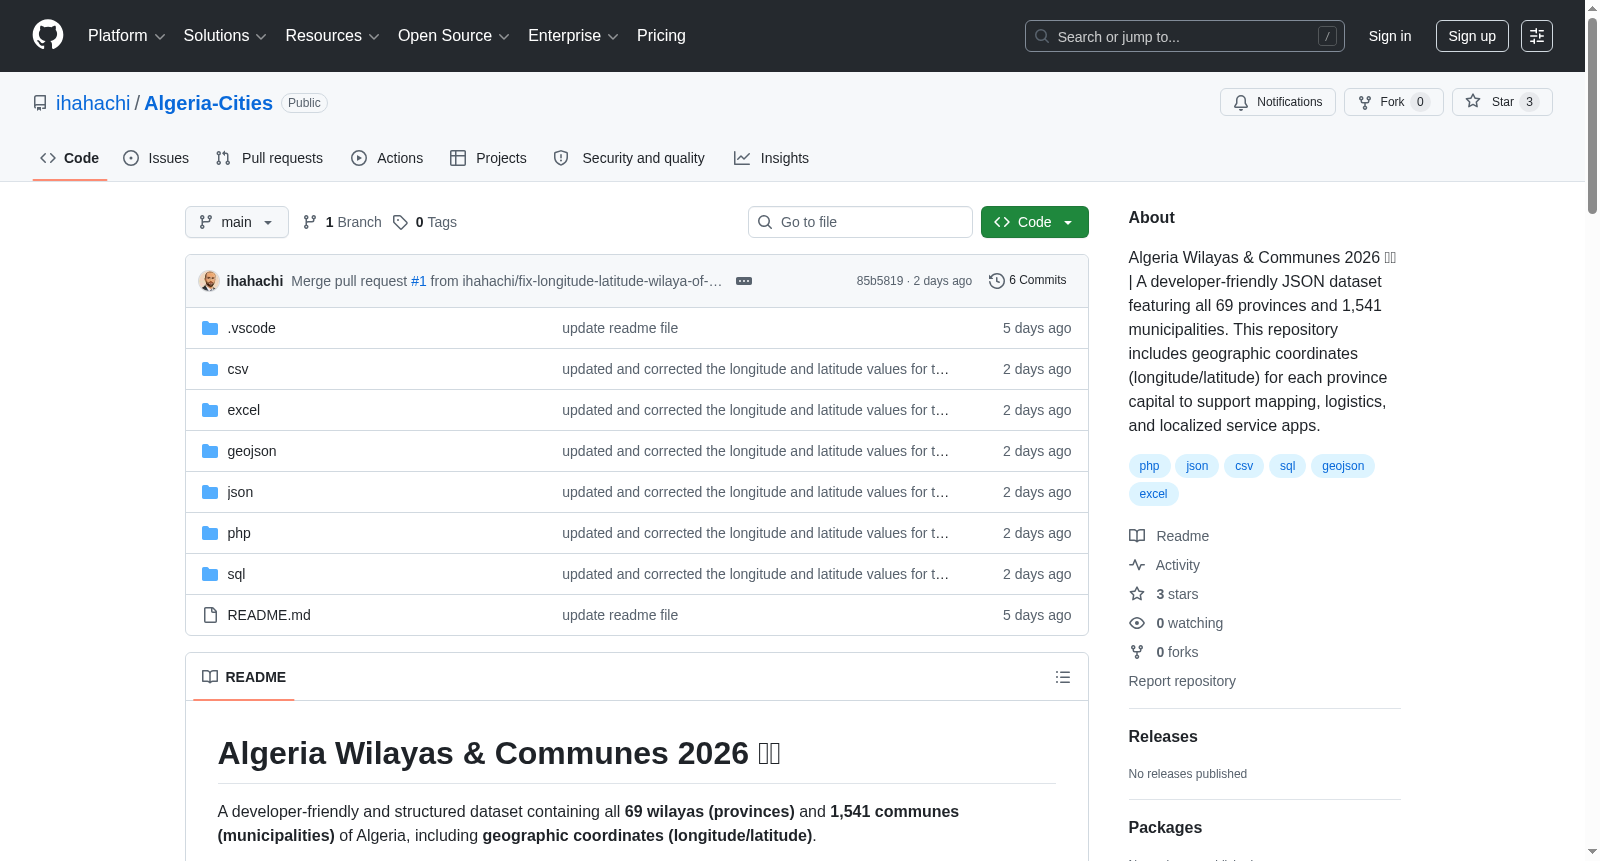This screenshot has width=1600, height=861.
Task: Click the php topic tag
Action: coord(1150,466)
